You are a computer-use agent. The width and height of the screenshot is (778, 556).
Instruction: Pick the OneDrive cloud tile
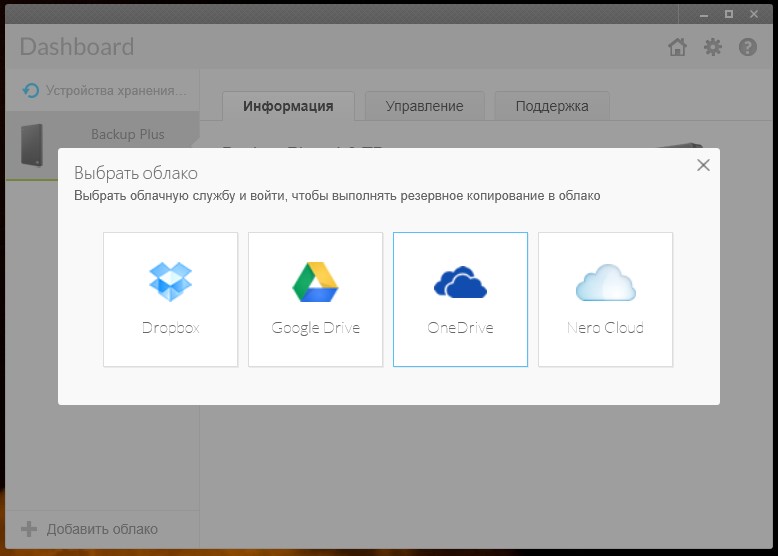pos(460,300)
